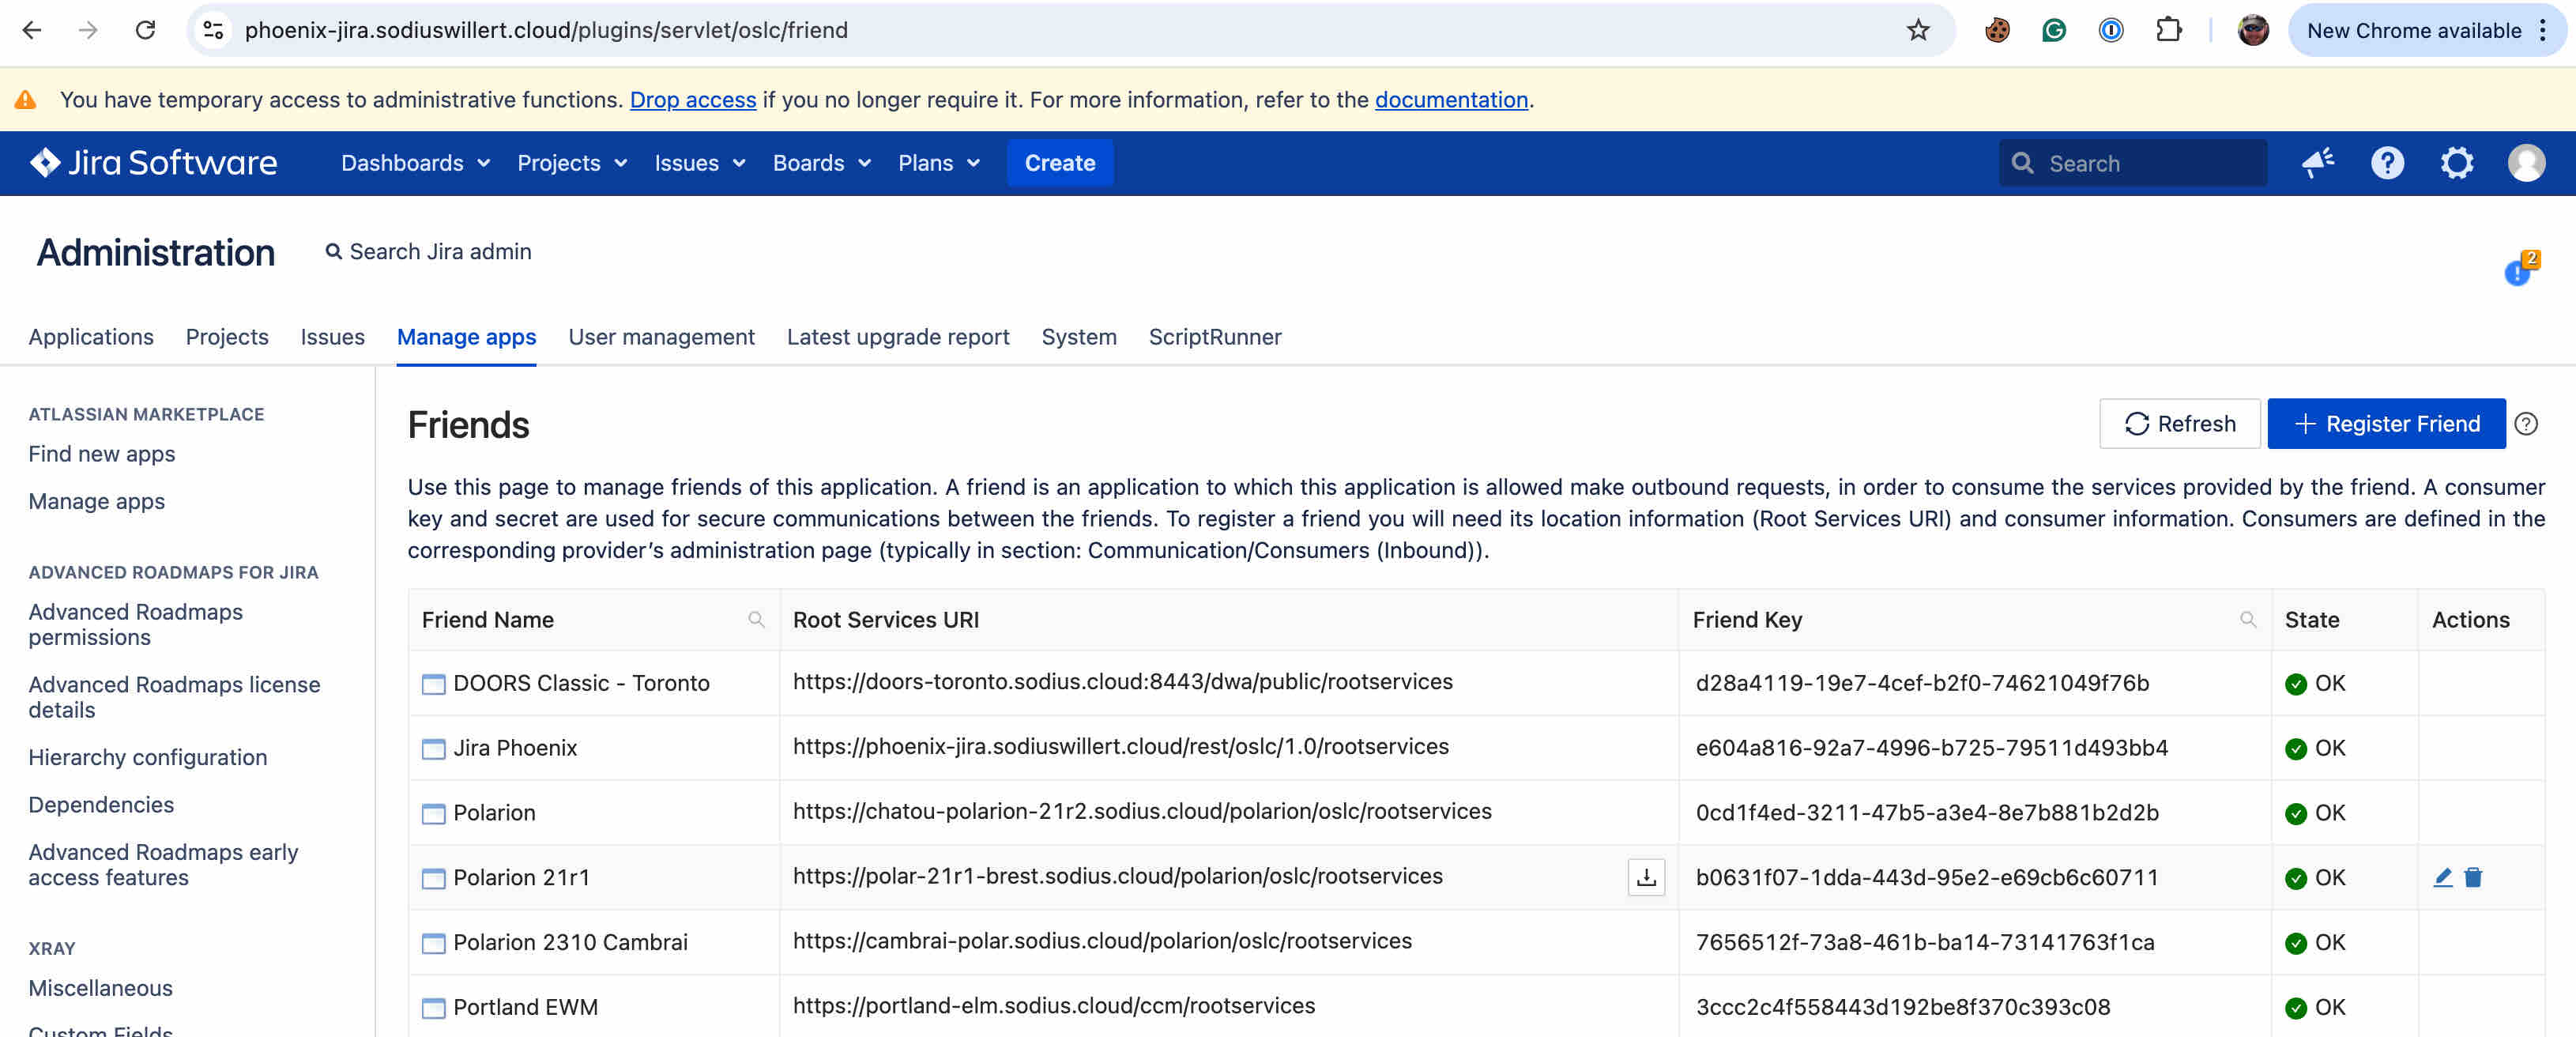
Task: Switch to the Projects admin tab
Action: coord(227,337)
